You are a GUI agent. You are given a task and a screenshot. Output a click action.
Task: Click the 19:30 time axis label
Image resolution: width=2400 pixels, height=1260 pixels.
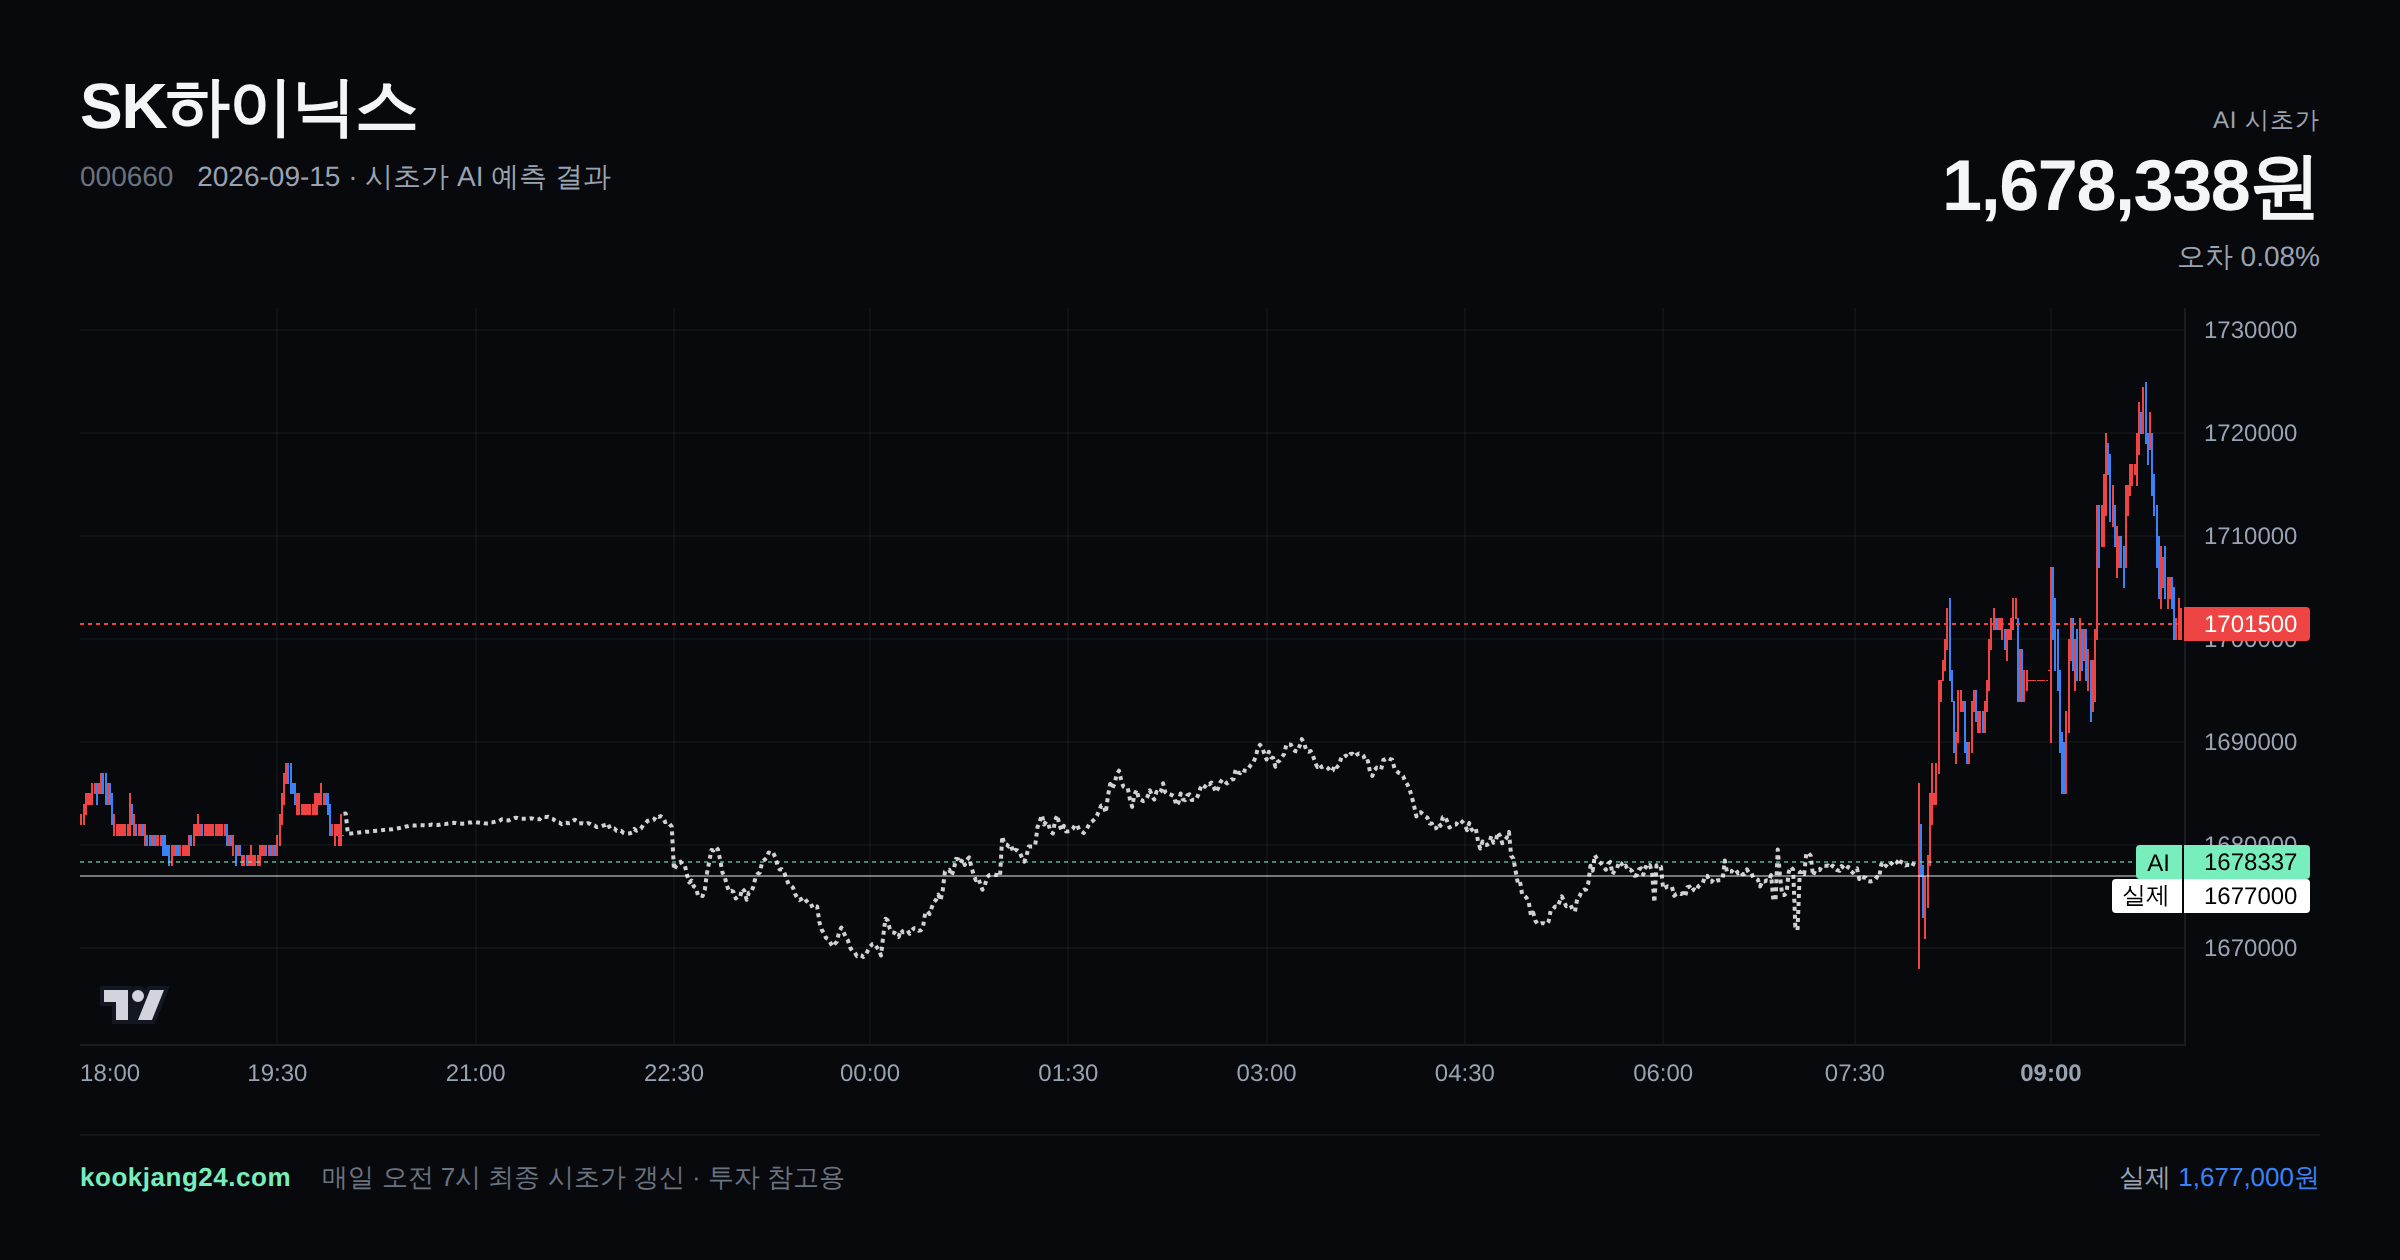tap(277, 1073)
